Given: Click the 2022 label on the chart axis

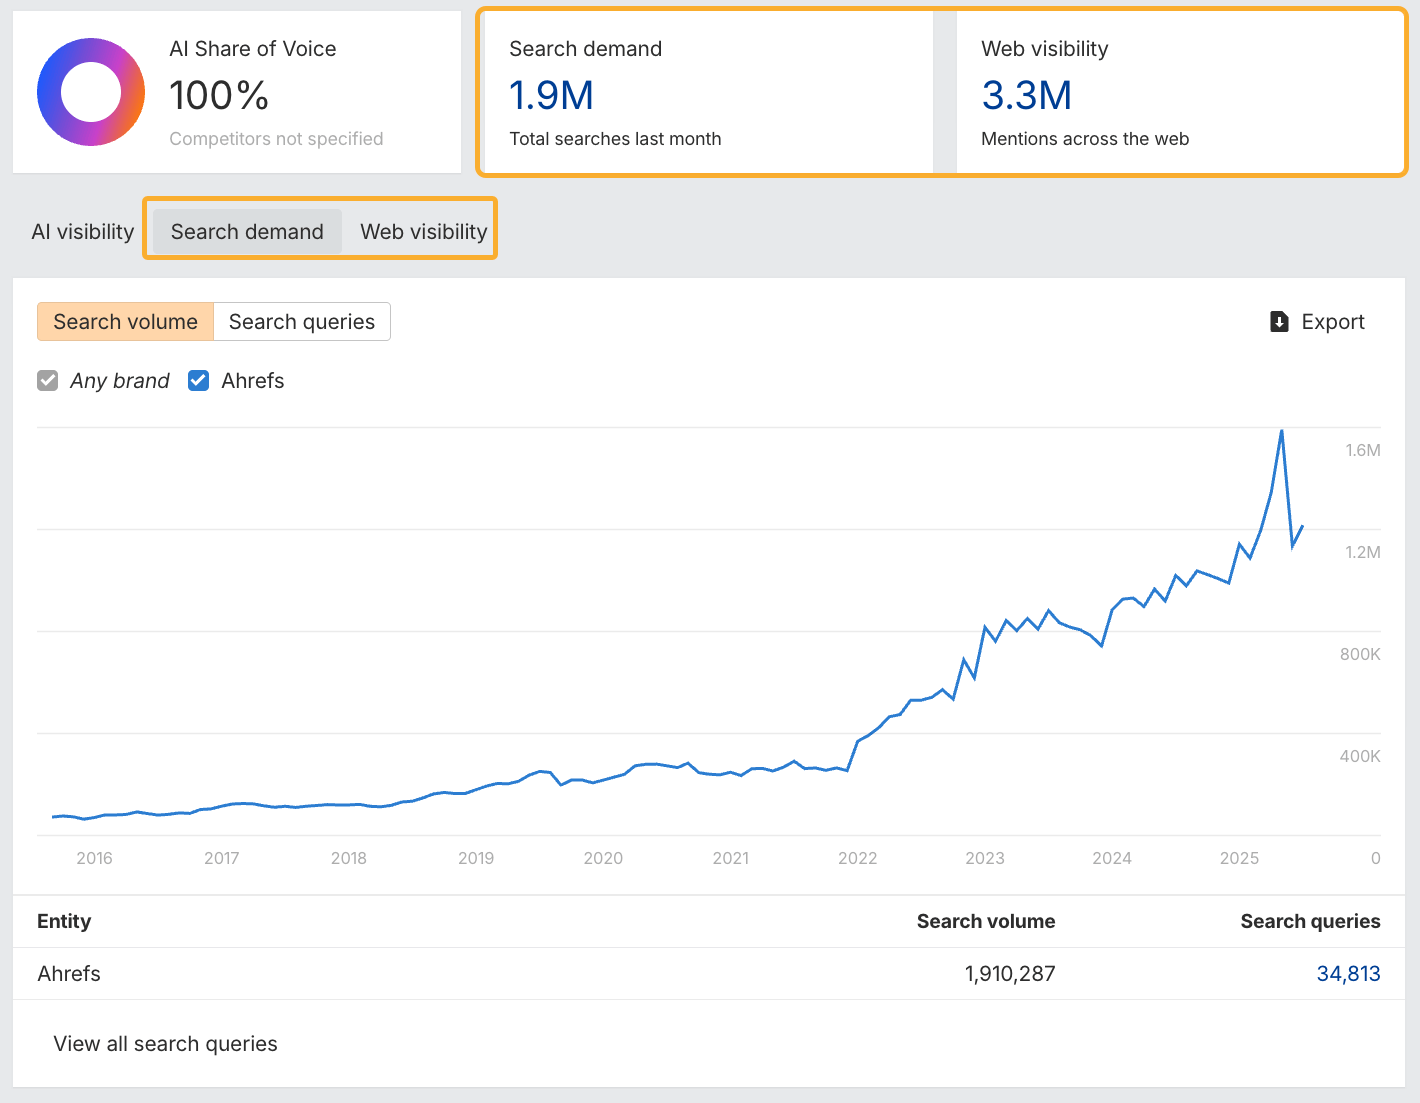Looking at the screenshot, I should click(857, 858).
